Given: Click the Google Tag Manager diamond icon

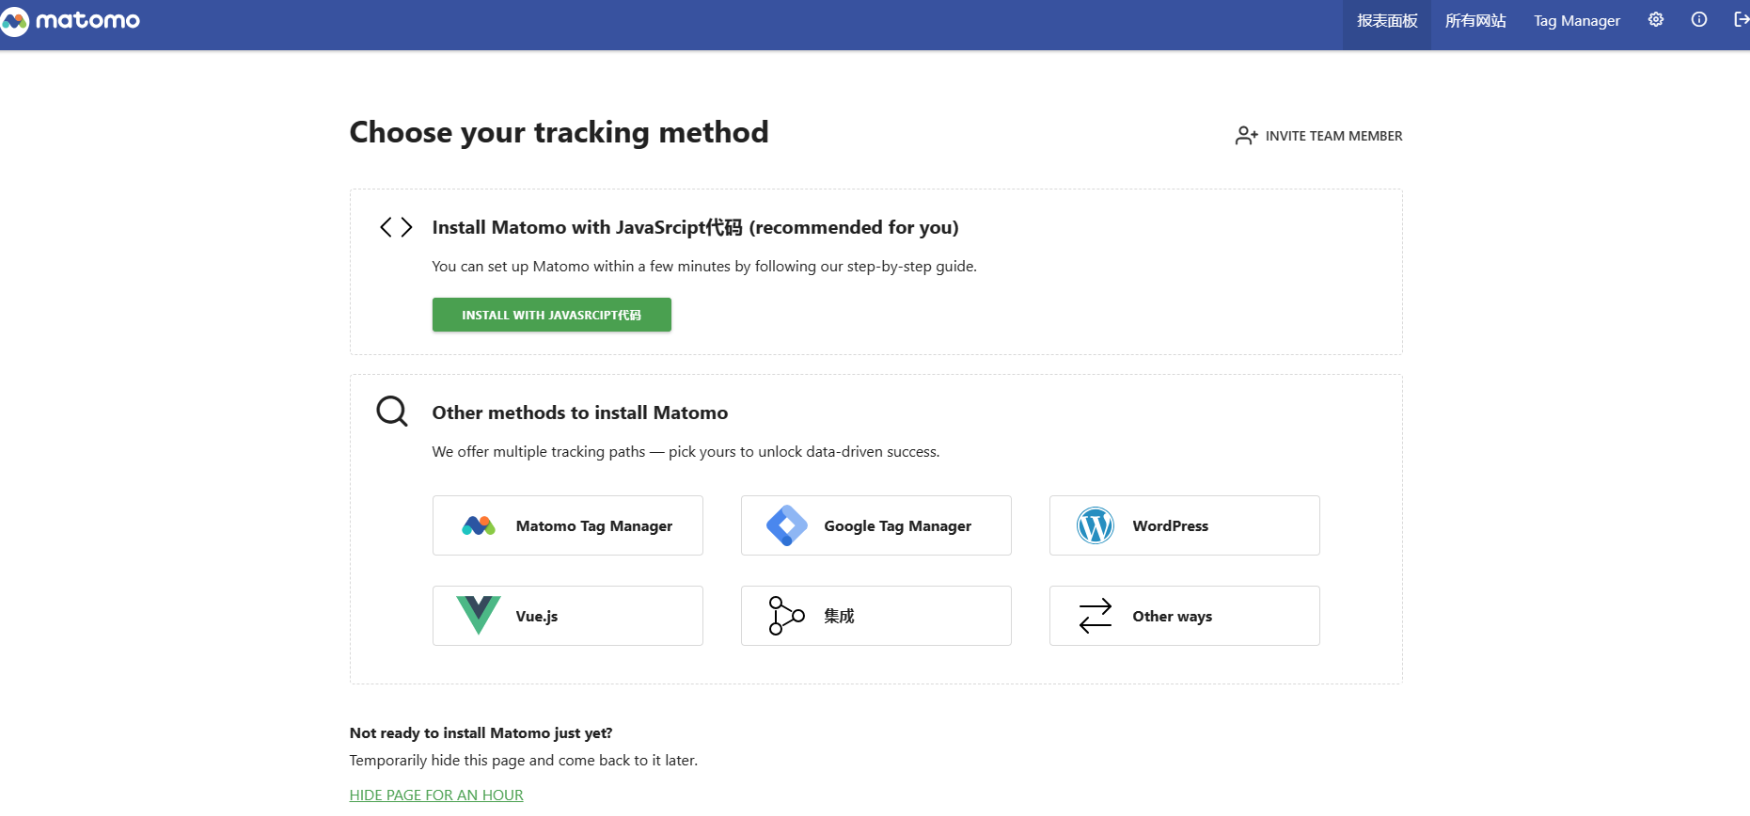Looking at the screenshot, I should [787, 526].
